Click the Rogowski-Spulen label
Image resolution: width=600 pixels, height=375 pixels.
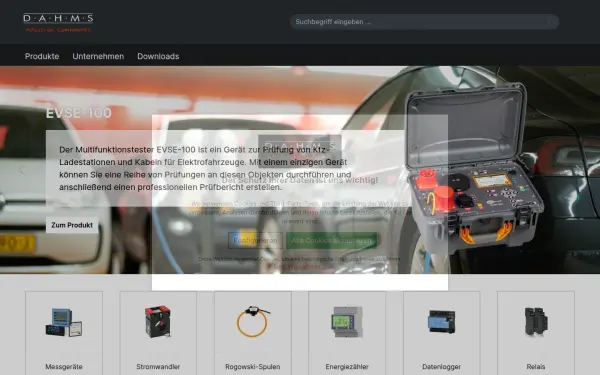click(253, 367)
